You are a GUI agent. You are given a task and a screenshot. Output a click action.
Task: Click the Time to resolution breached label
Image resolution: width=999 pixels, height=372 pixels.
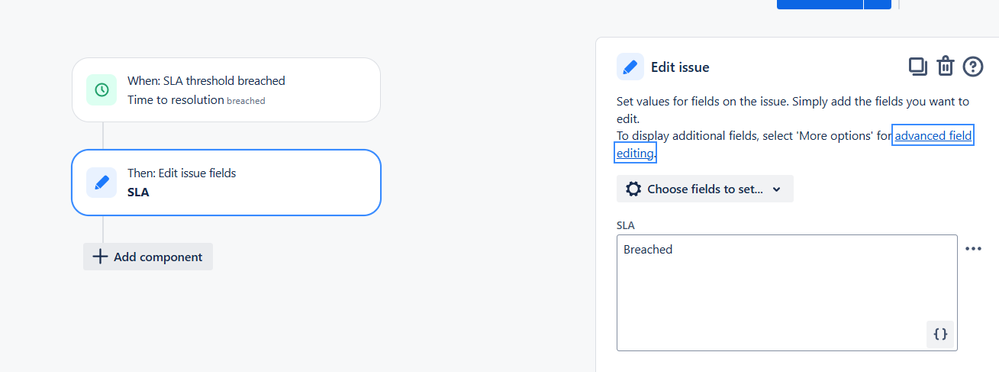tap(196, 100)
